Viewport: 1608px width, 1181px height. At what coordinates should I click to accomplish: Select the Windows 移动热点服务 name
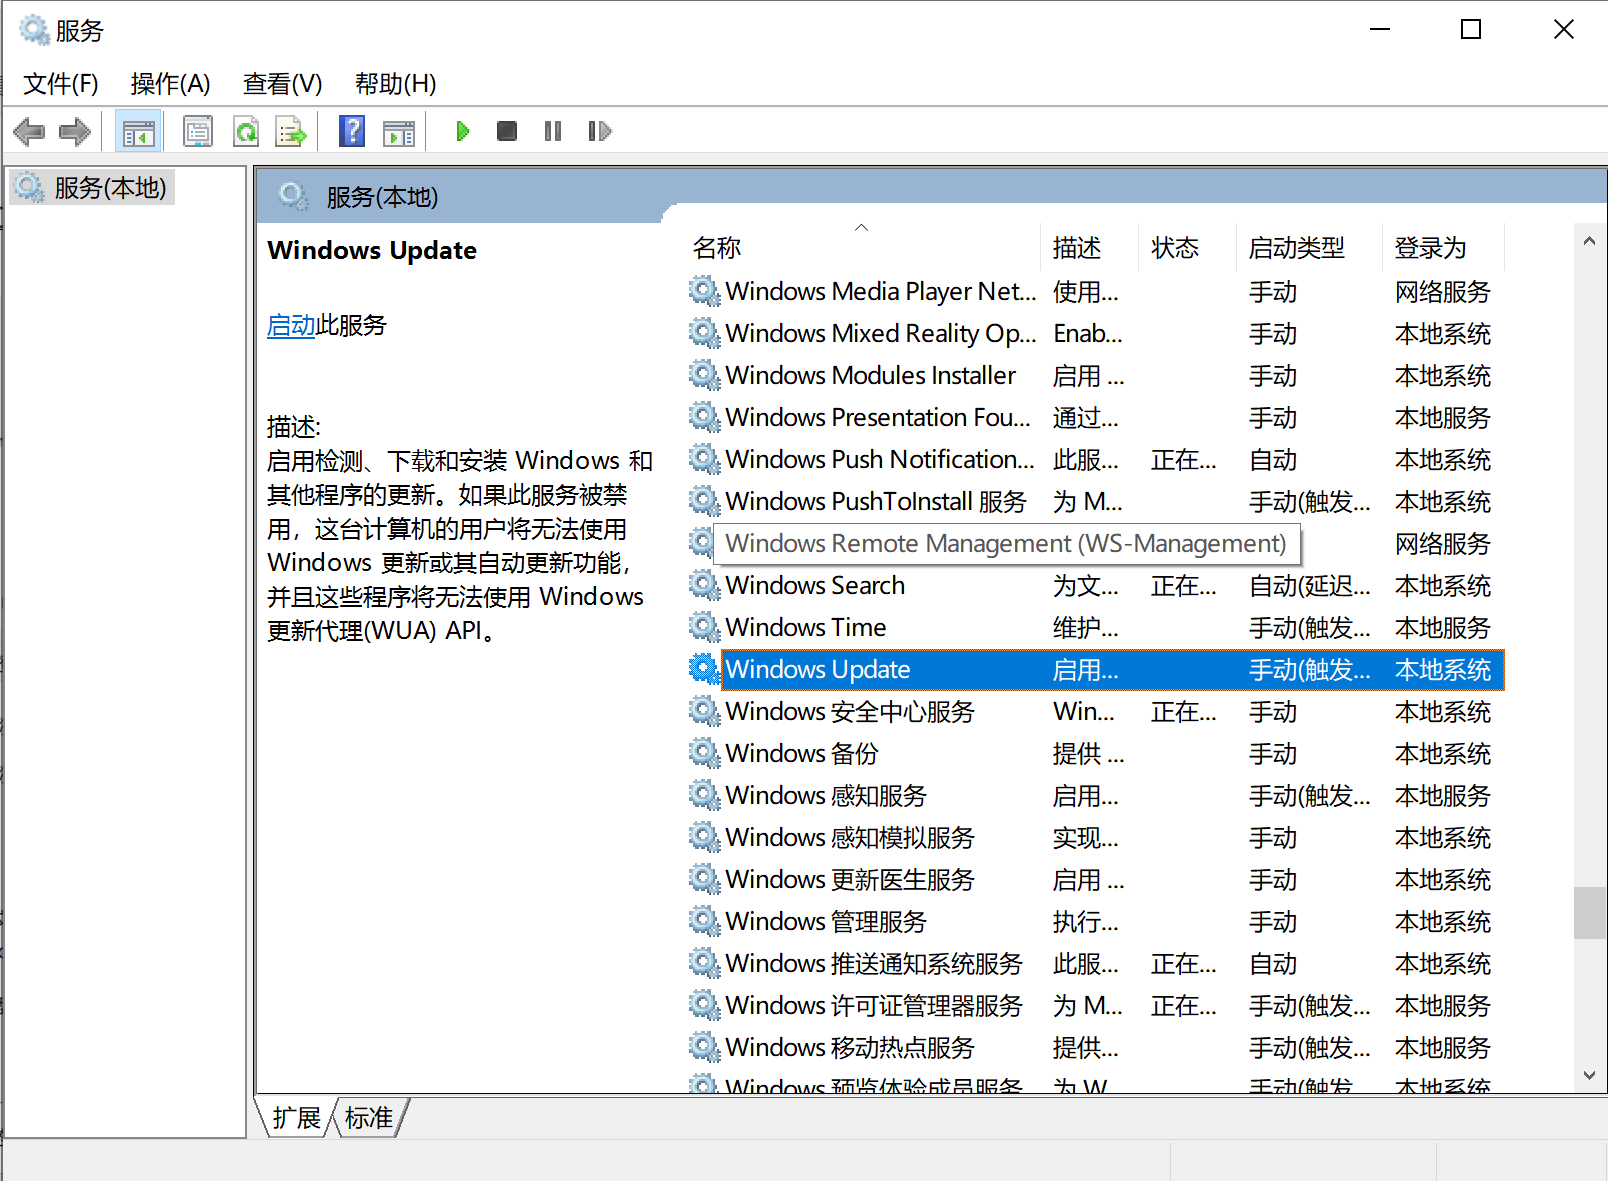(850, 1047)
